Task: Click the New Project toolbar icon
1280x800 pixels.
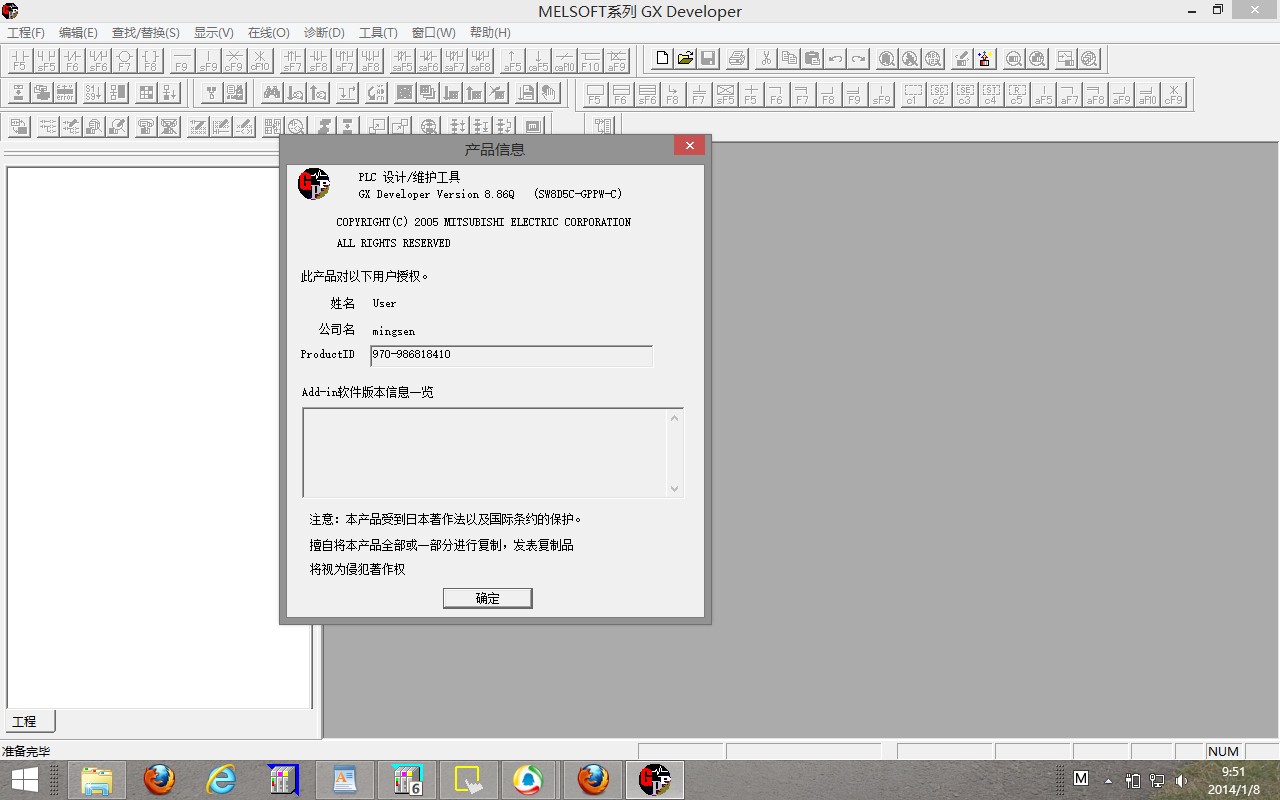Action: 661,59
